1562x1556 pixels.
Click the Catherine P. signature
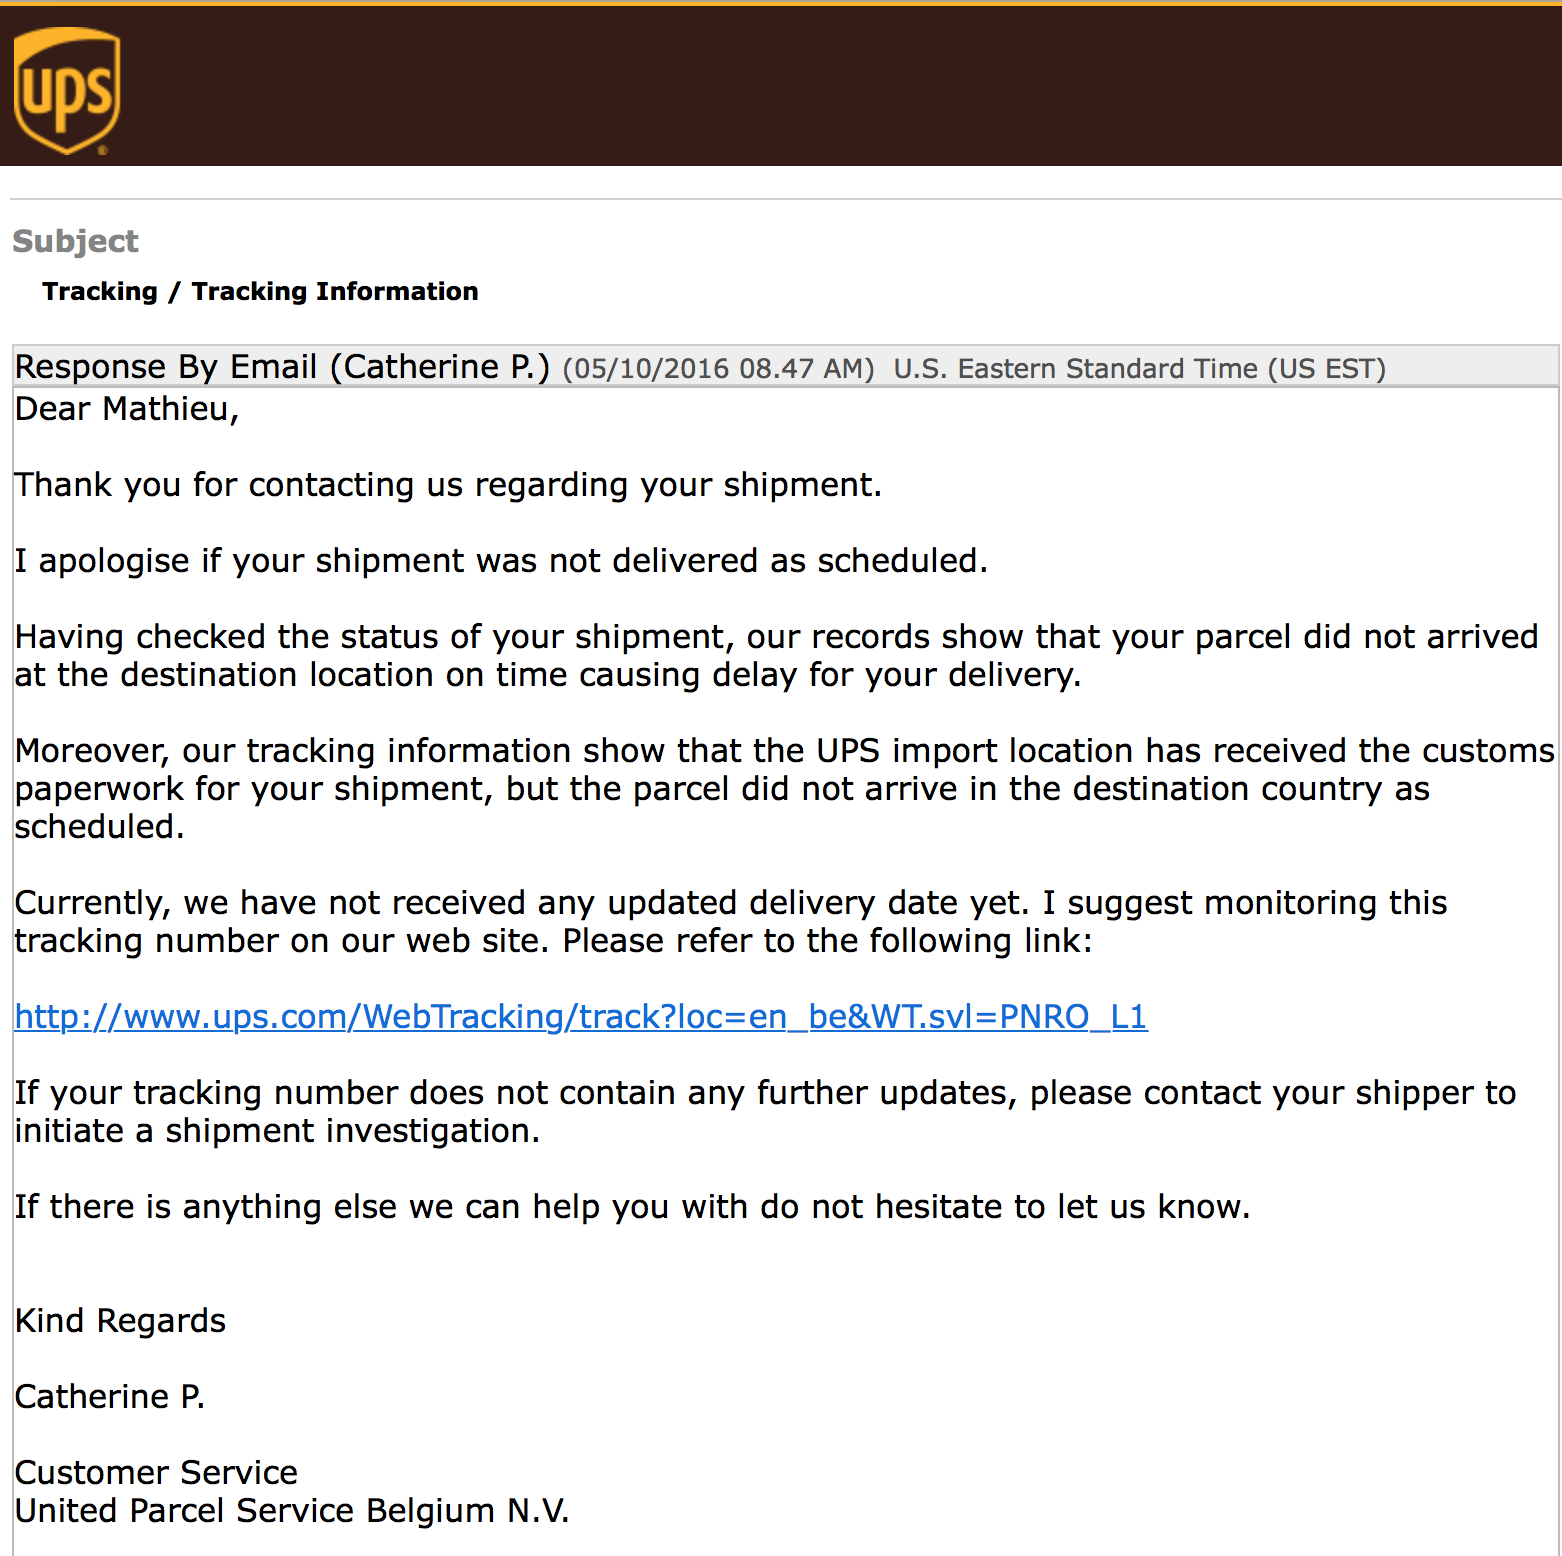110,1396
